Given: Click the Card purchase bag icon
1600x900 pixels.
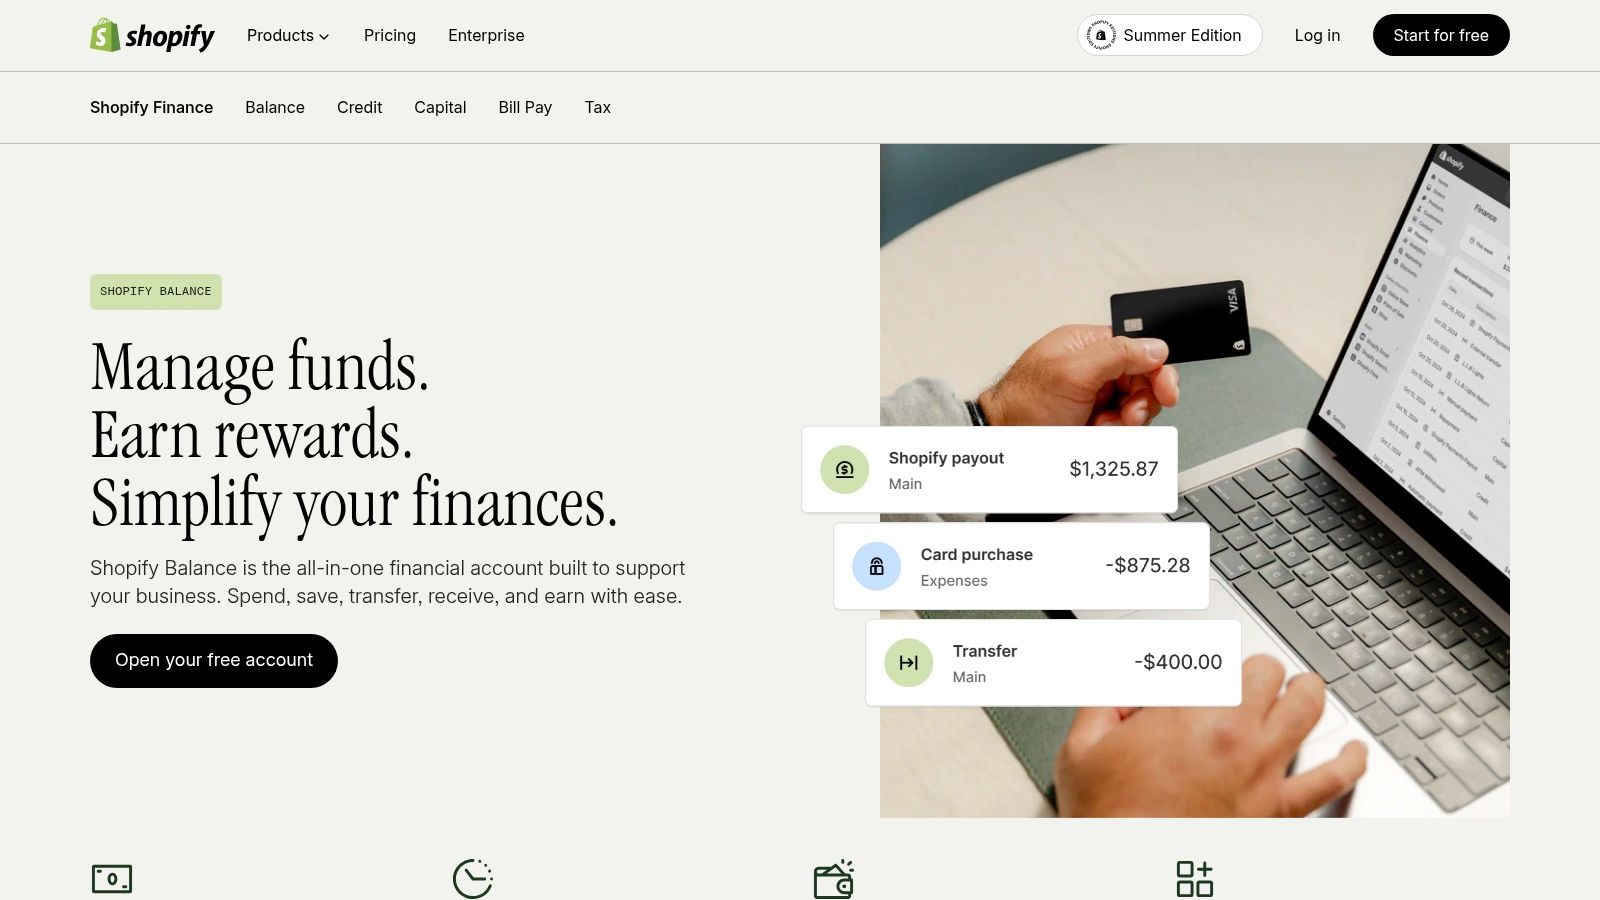Looking at the screenshot, I should pos(877,566).
